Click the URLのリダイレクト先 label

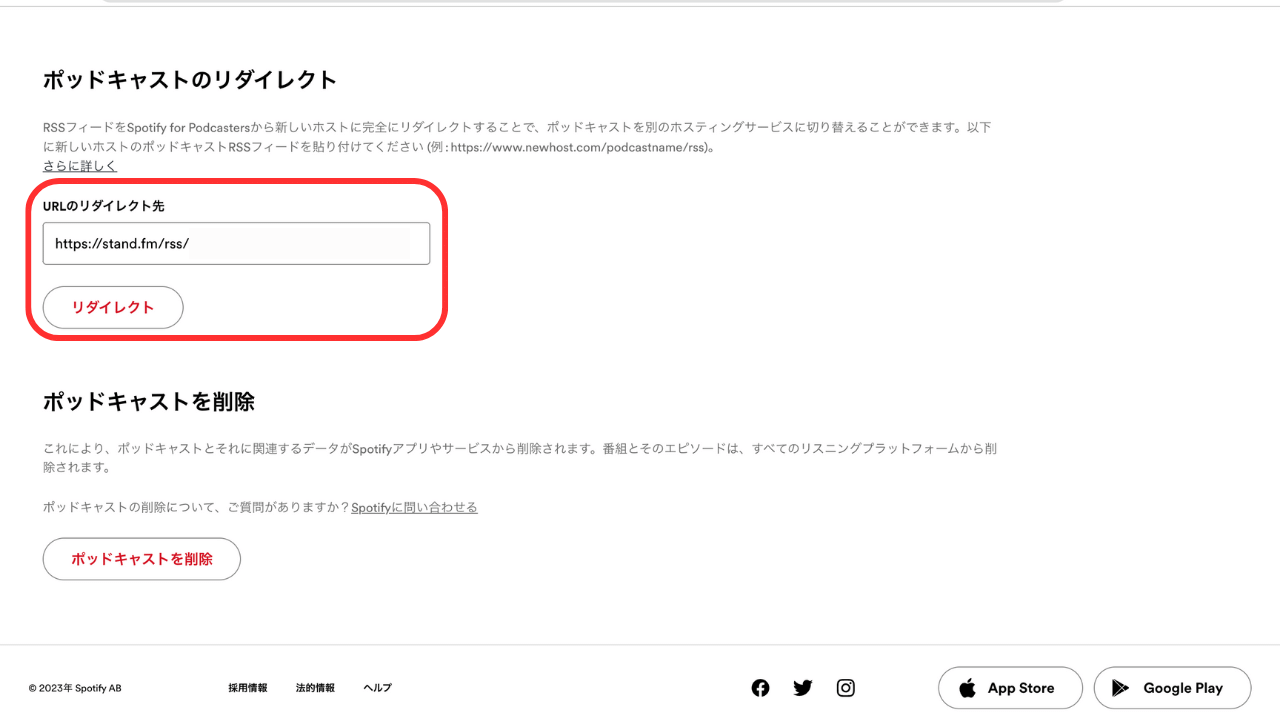click(x=103, y=206)
